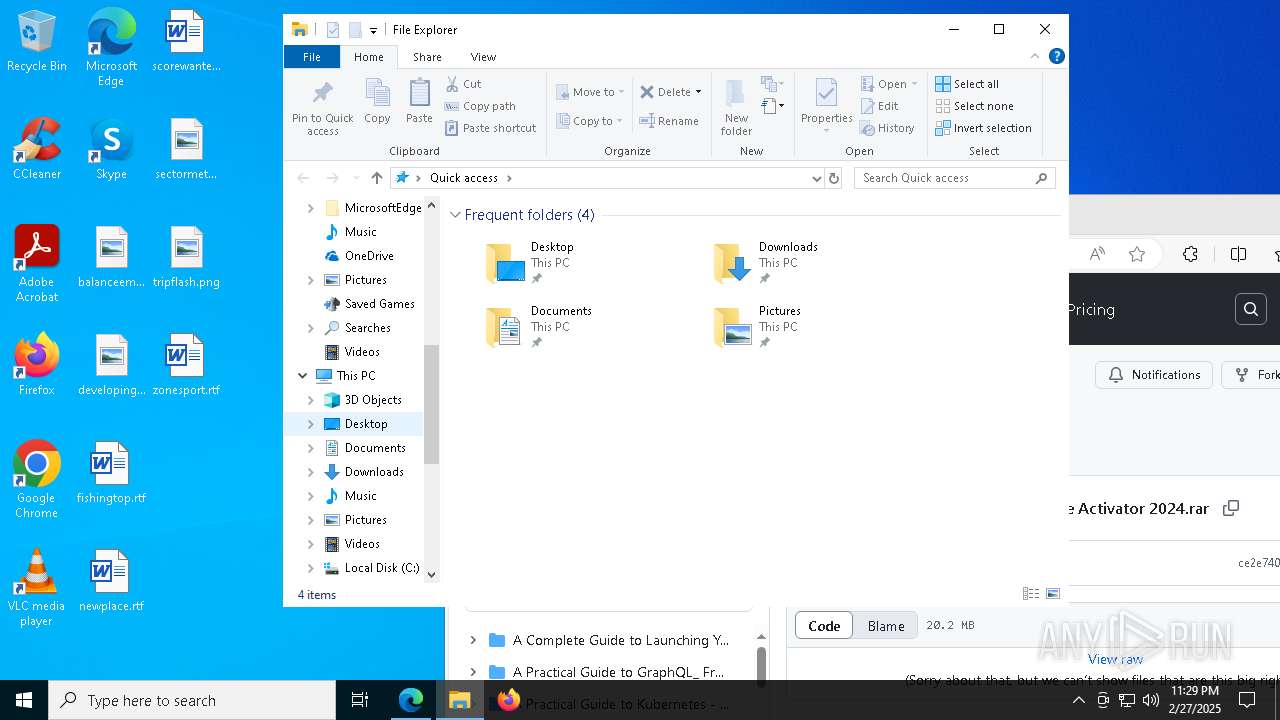This screenshot has width=1280, height=720.
Task: Click the Search Quick access field
Action: point(954,178)
